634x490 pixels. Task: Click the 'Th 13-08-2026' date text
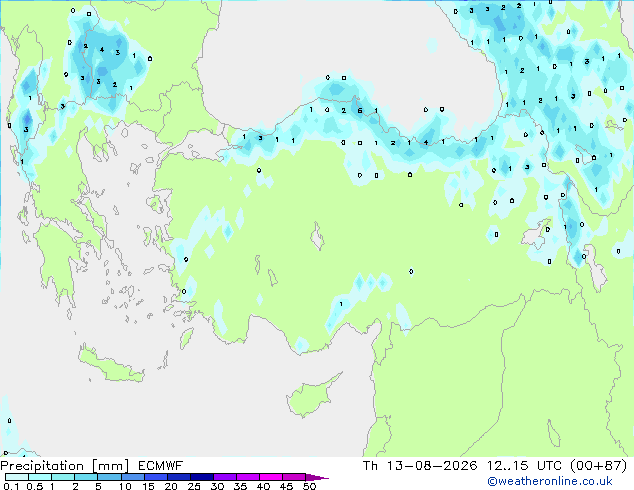pyautogui.click(x=420, y=466)
